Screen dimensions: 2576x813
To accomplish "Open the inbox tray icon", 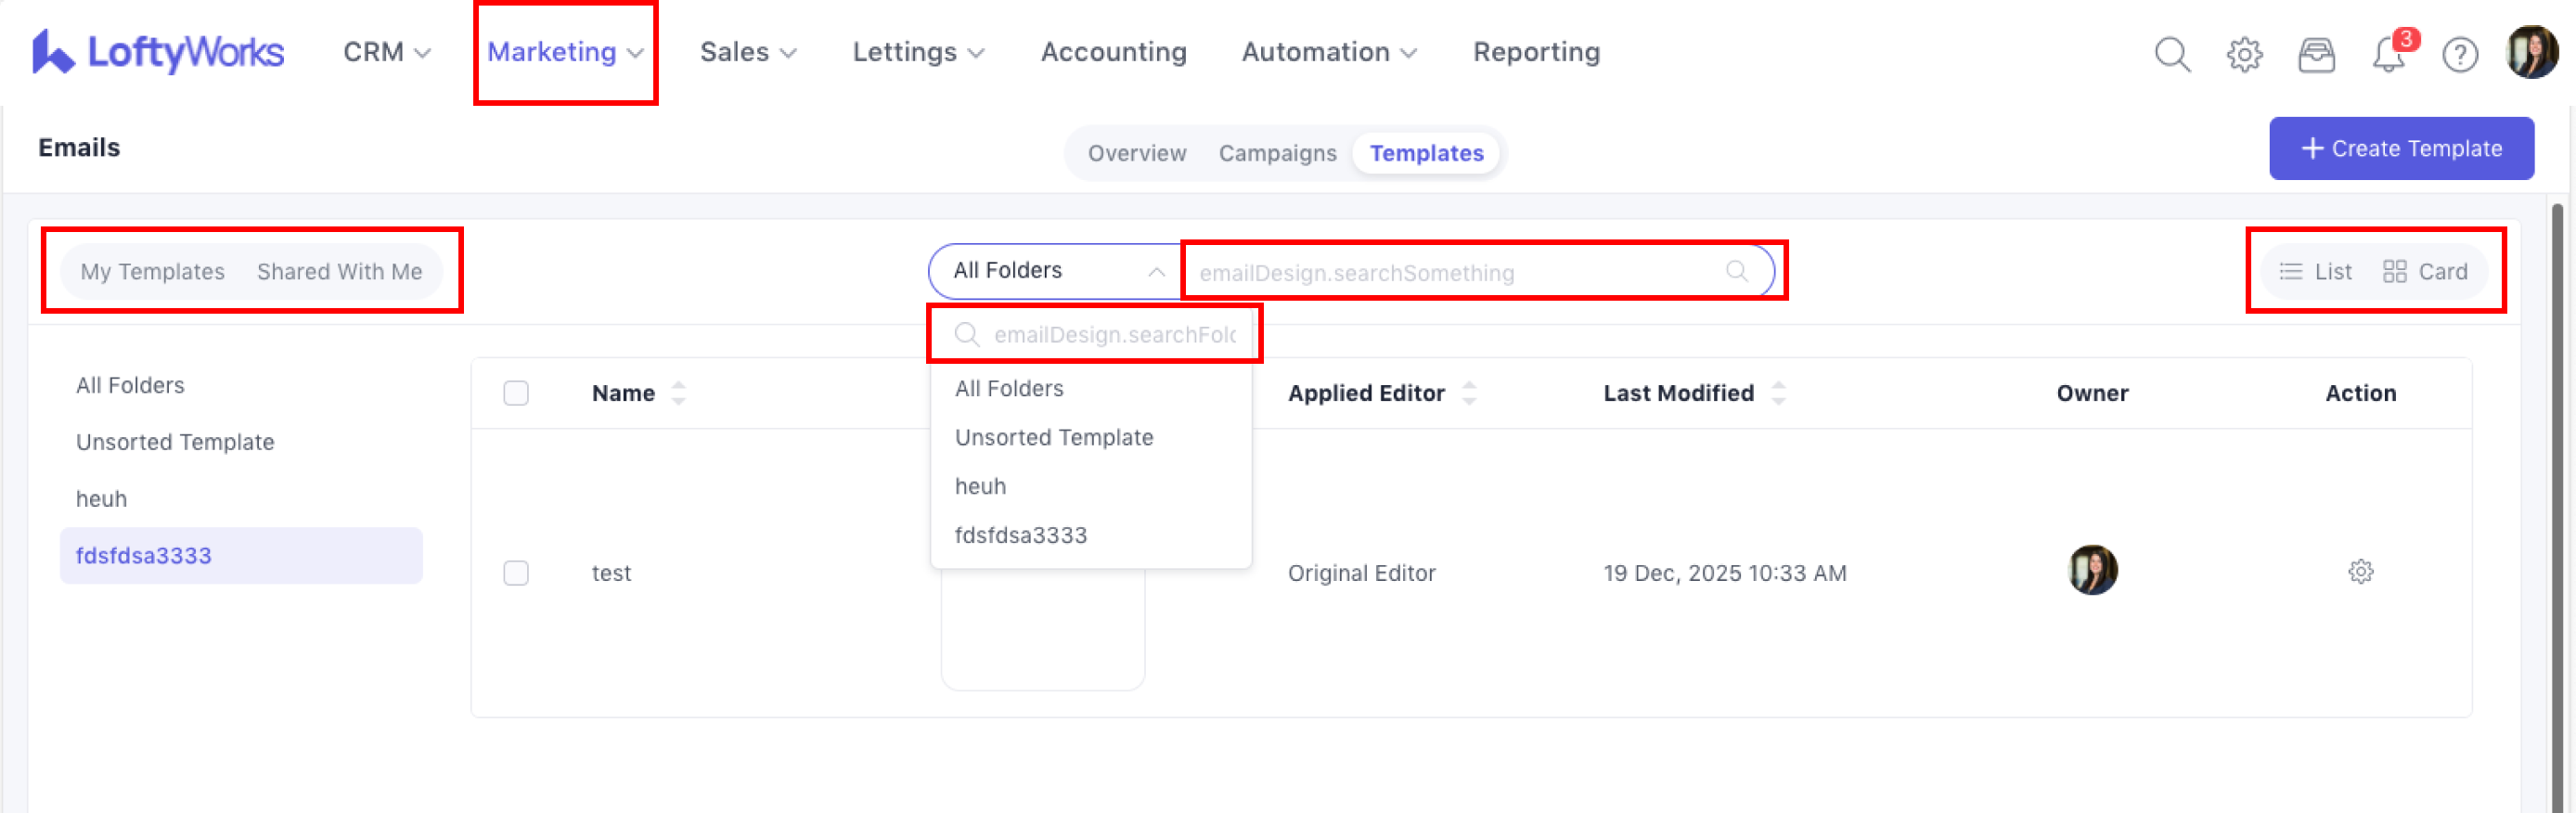I will (x=2316, y=54).
